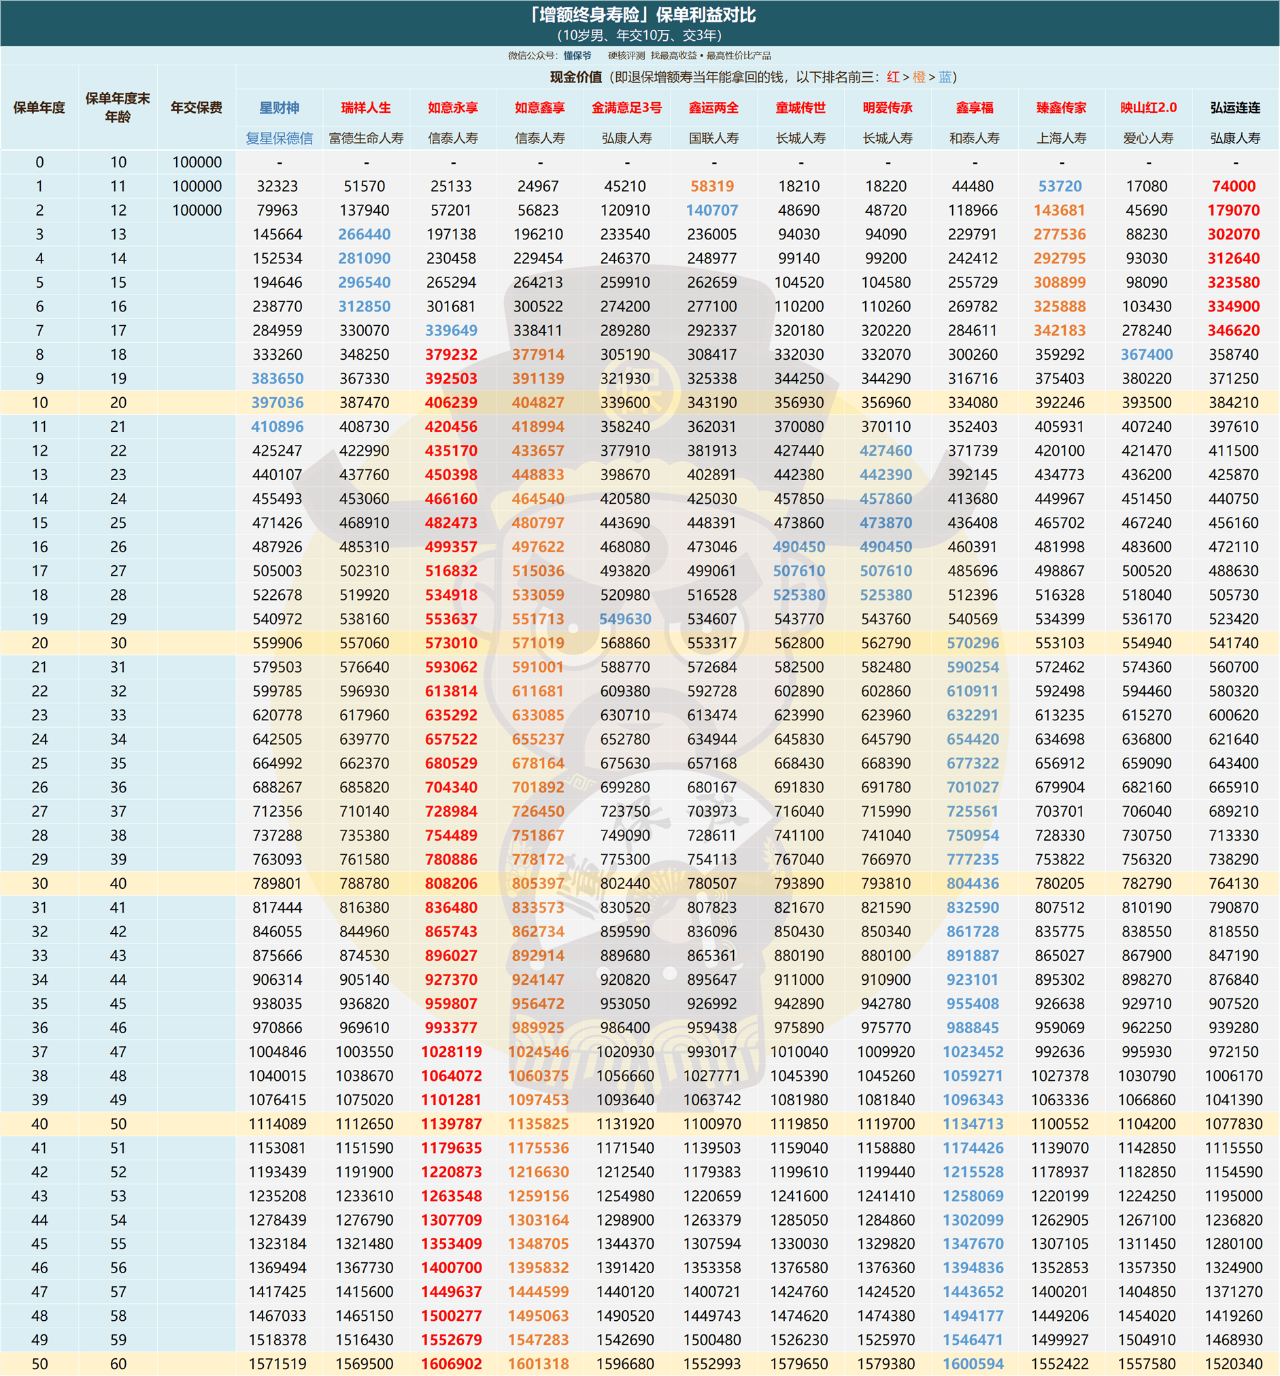Click blue value 339649
The image size is (1280, 1376).
(451, 331)
